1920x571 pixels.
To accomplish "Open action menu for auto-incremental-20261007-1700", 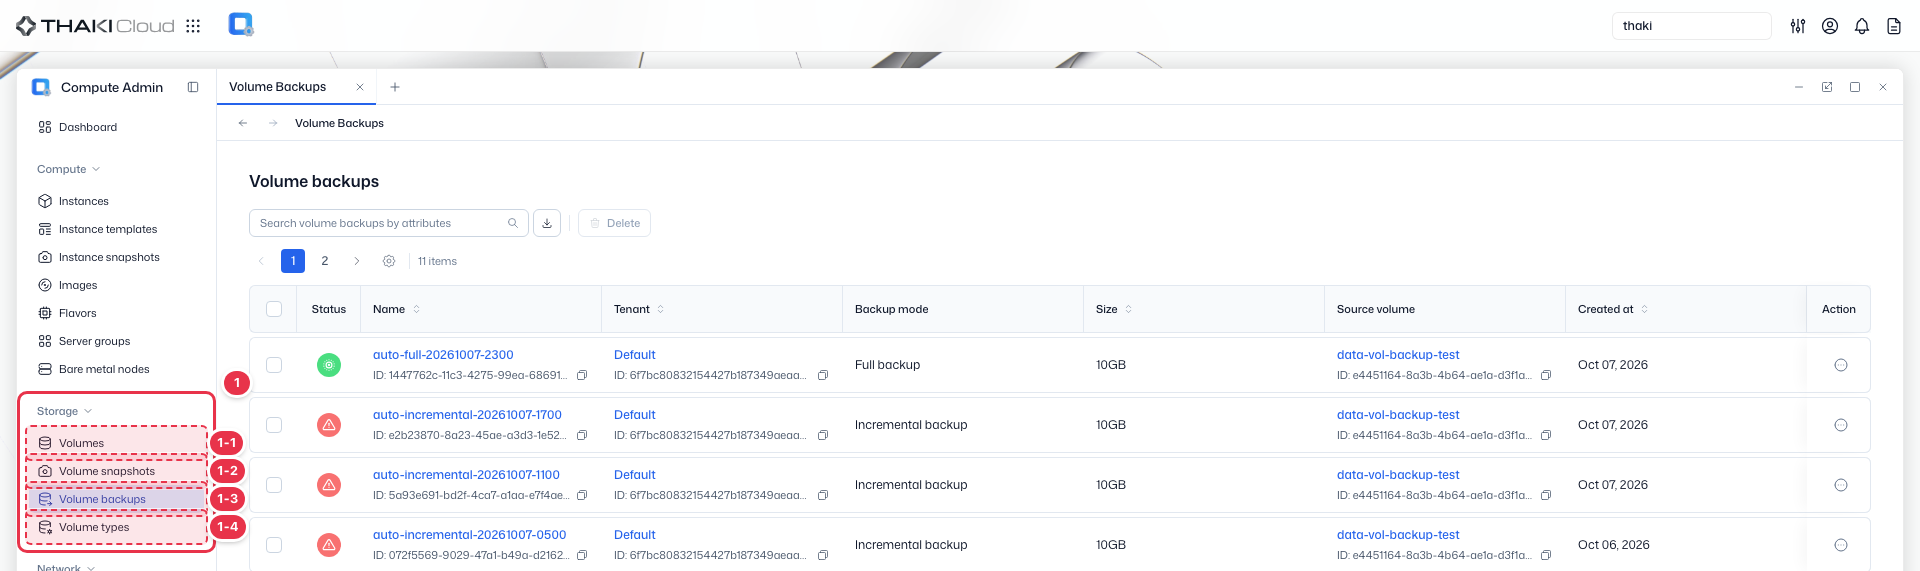I will pyautogui.click(x=1841, y=425).
